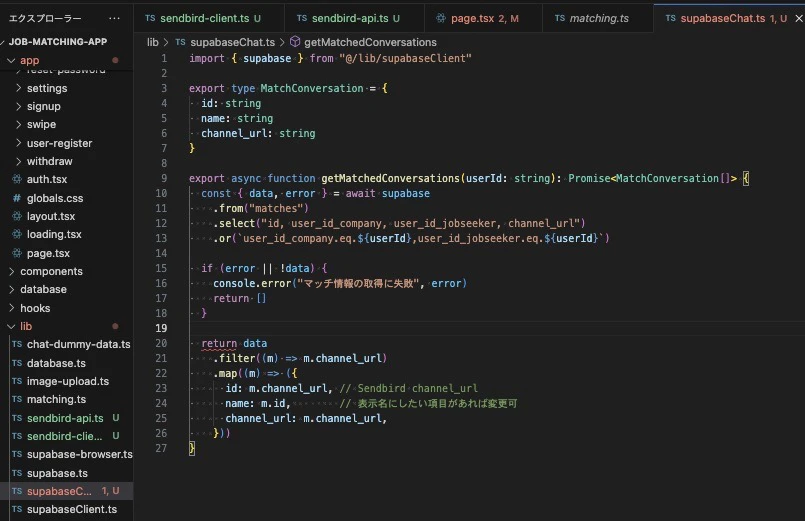Select the supabaseChat.ts editor tab
Viewport: 805px width, 521px height.
tap(723, 18)
